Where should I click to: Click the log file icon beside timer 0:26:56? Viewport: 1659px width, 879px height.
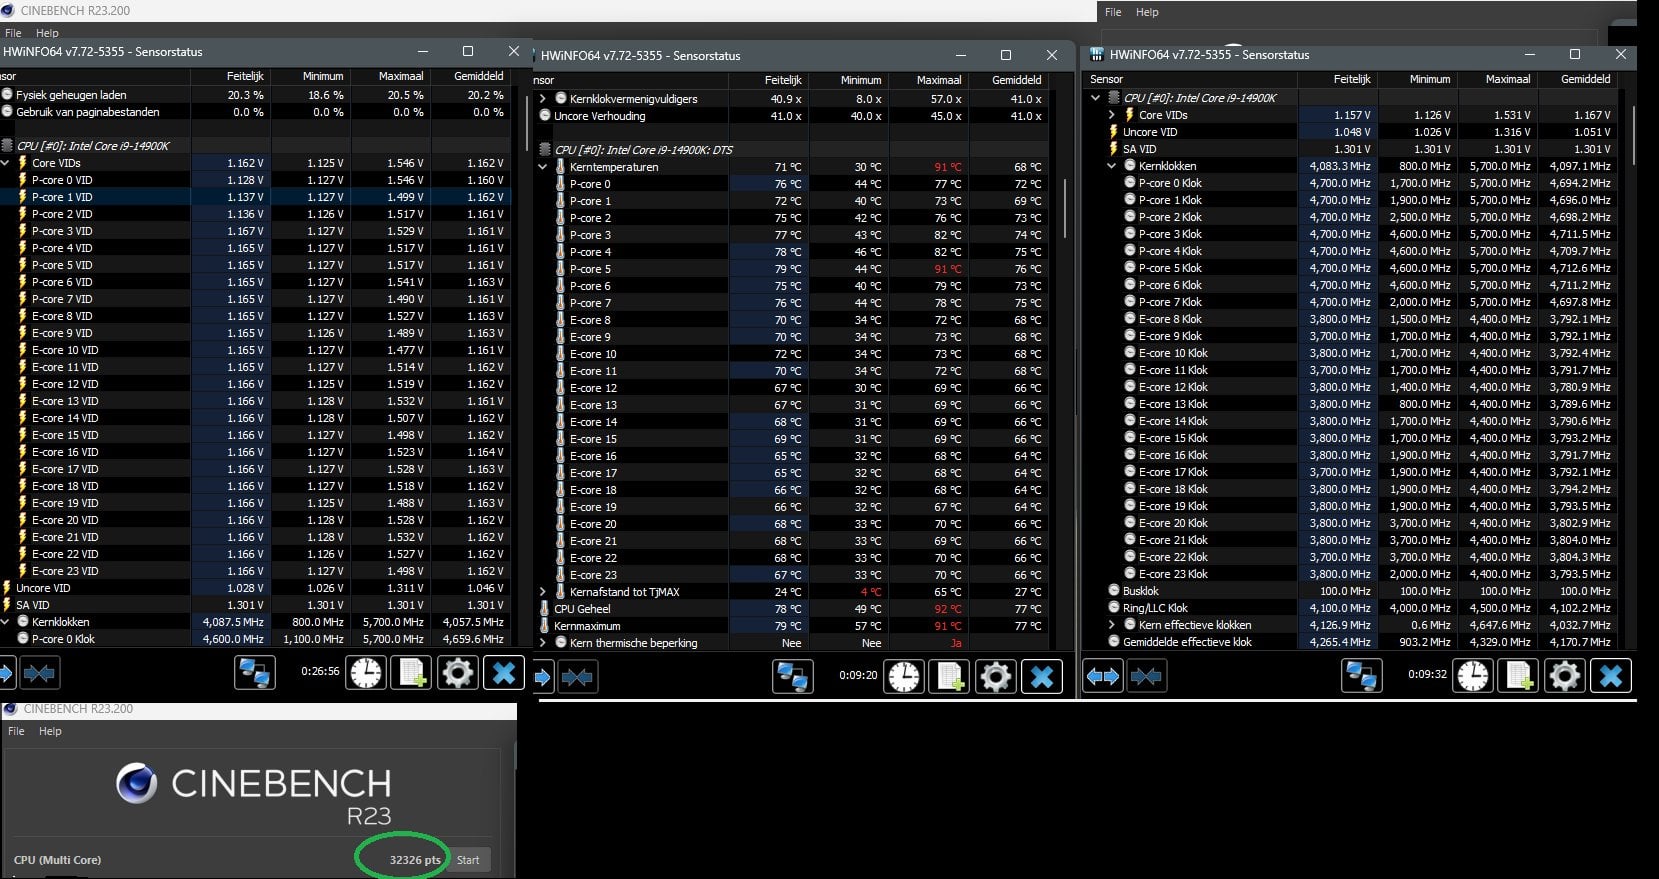coord(412,673)
